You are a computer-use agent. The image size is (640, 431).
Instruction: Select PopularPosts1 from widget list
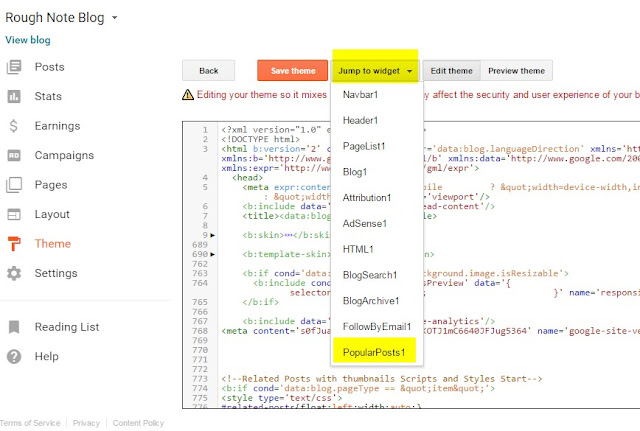pos(374,352)
